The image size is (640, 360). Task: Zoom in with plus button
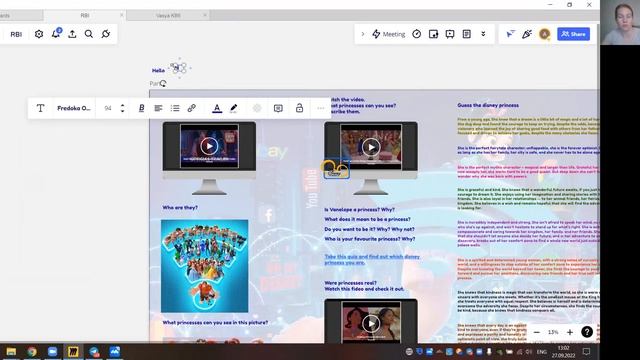click(570, 332)
